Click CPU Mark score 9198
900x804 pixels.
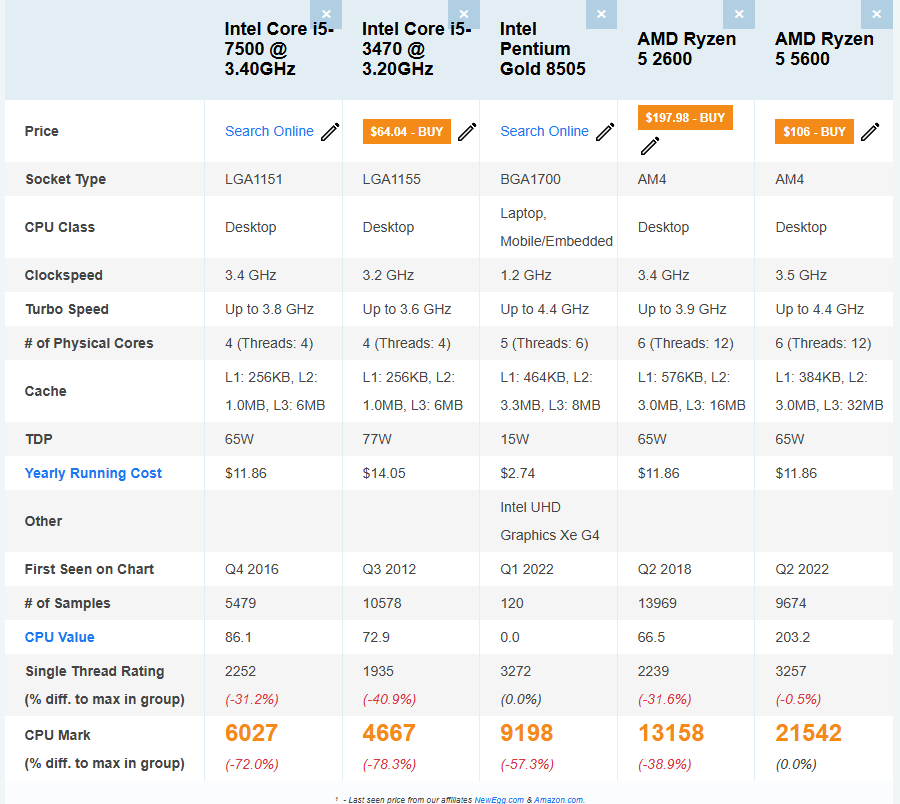526,733
